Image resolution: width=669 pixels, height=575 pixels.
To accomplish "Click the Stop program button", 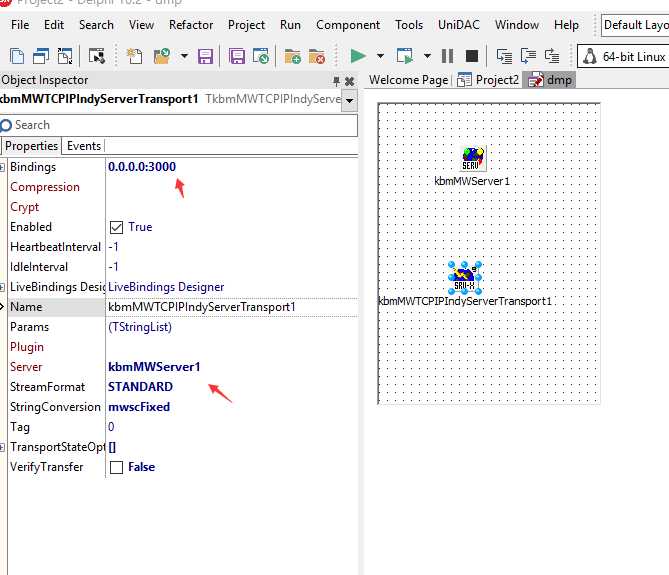I will tap(472, 56).
